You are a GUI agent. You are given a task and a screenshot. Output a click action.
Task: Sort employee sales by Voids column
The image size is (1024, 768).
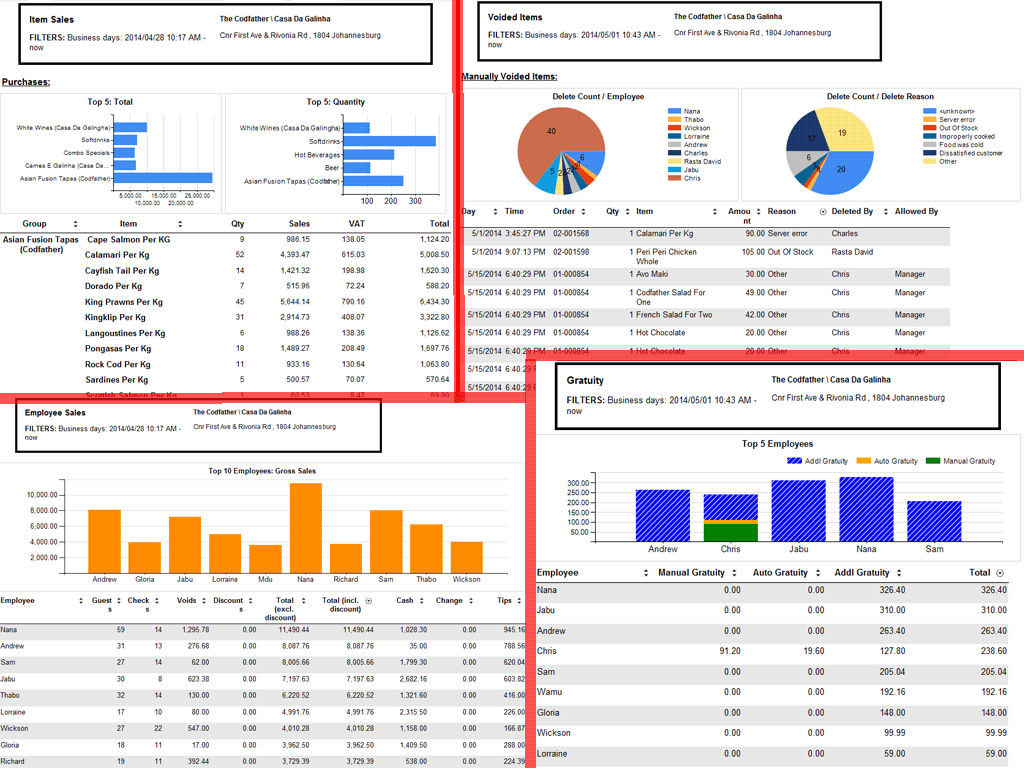(x=203, y=601)
